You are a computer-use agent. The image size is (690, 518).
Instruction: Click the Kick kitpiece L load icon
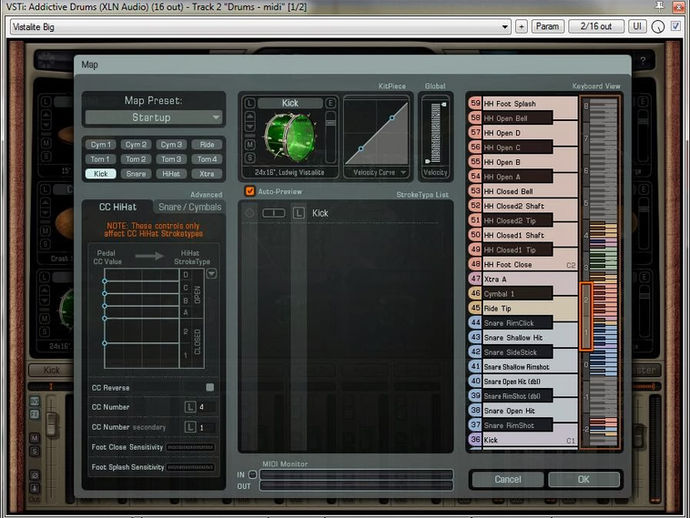250,103
